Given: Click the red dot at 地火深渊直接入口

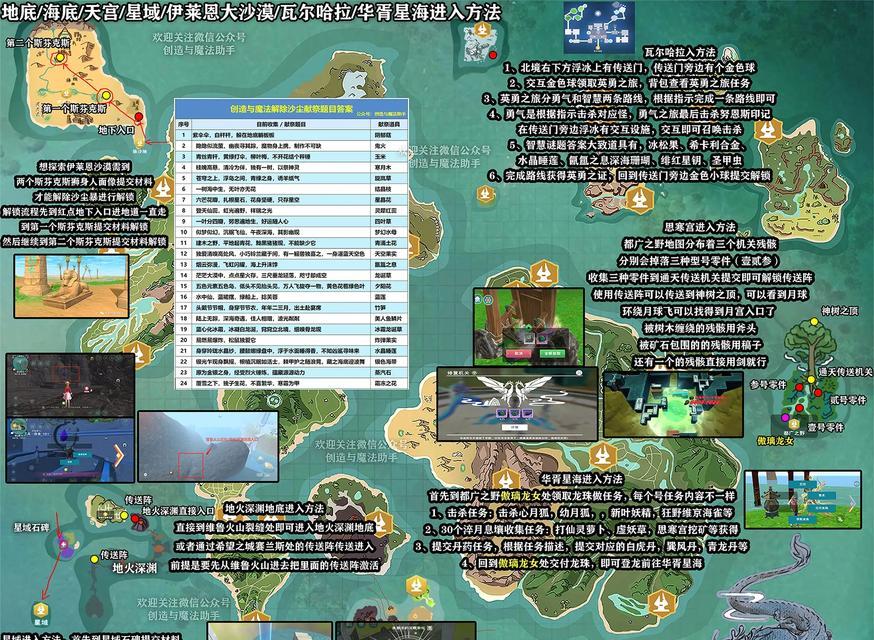Looking at the screenshot, I should [134, 518].
